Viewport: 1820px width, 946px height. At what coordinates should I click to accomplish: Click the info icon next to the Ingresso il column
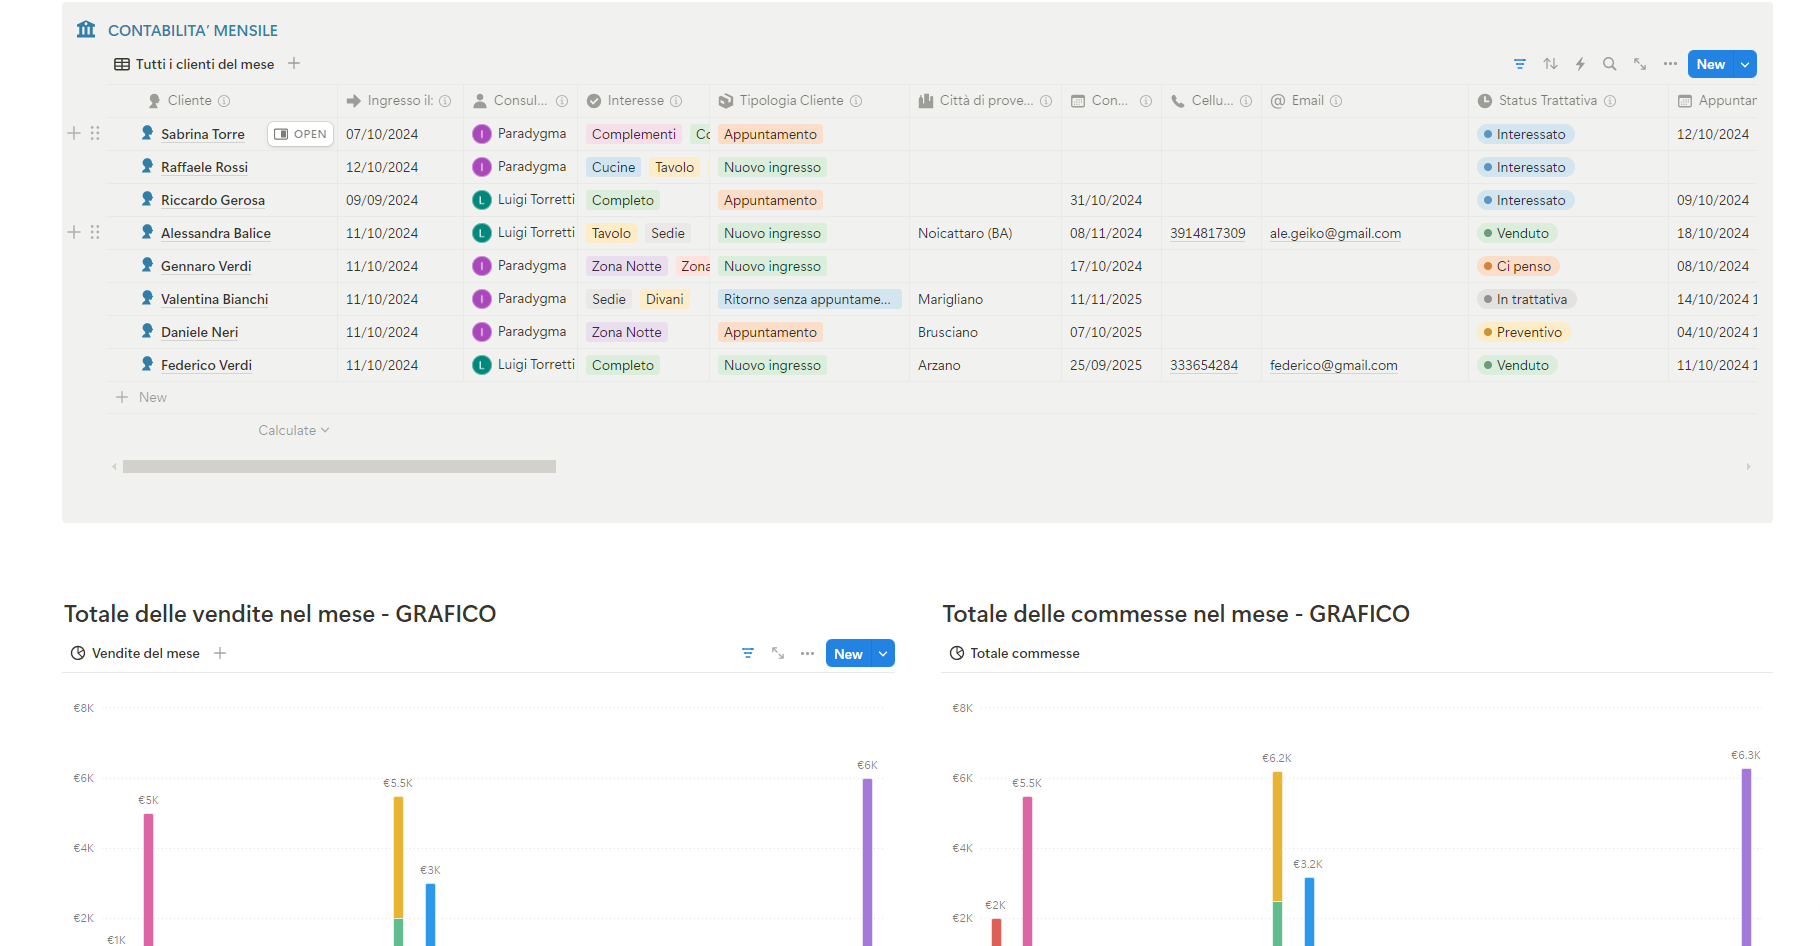(445, 101)
